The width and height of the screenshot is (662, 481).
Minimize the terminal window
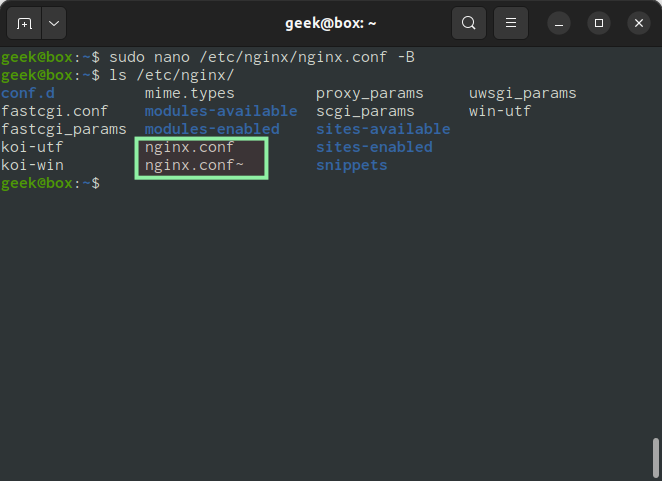559,23
